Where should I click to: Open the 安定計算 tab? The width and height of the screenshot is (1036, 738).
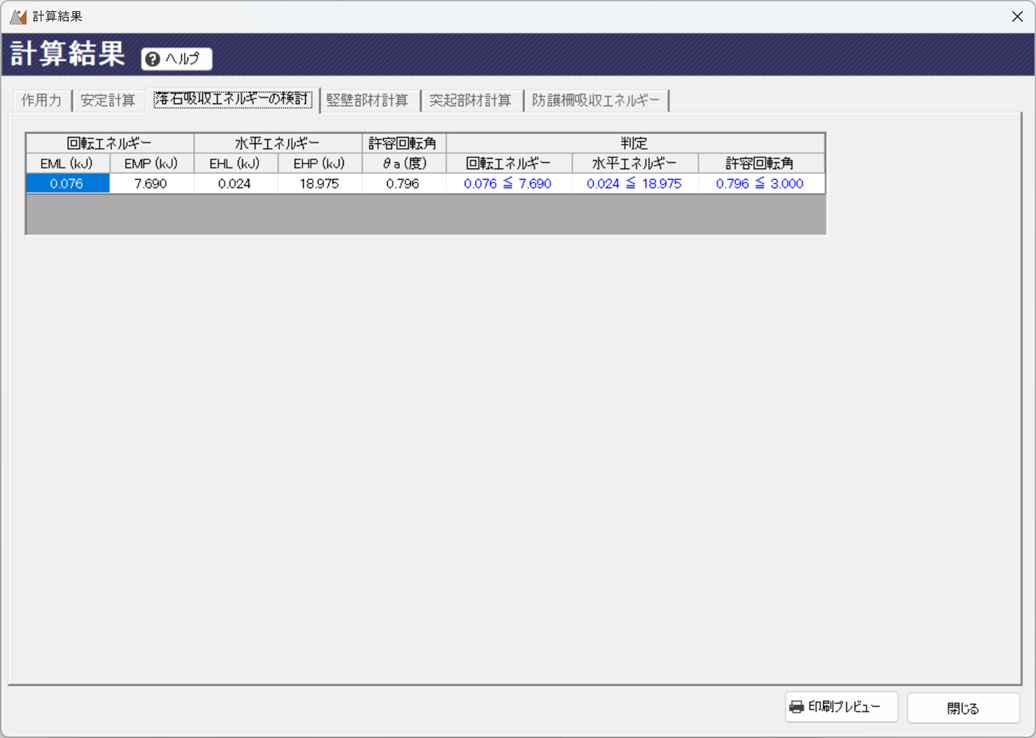point(108,100)
